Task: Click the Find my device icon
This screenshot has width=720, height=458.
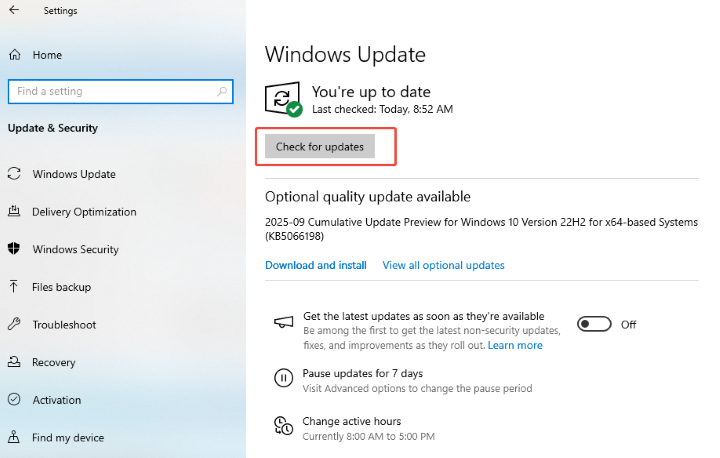Action: click(x=14, y=437)
